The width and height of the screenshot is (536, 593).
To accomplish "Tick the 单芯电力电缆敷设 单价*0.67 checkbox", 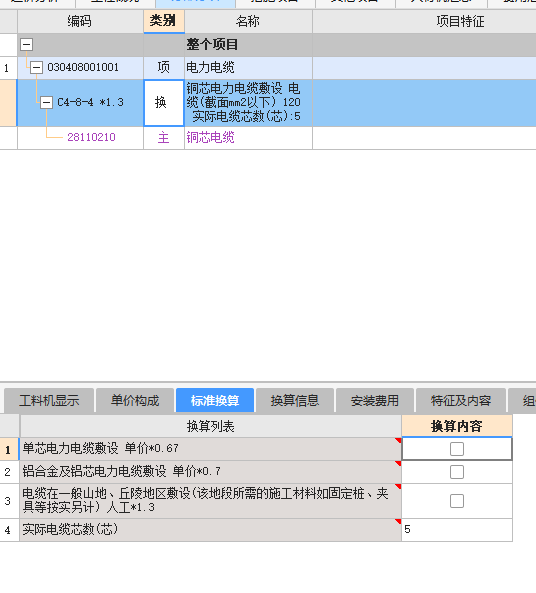I will point(457,449).
